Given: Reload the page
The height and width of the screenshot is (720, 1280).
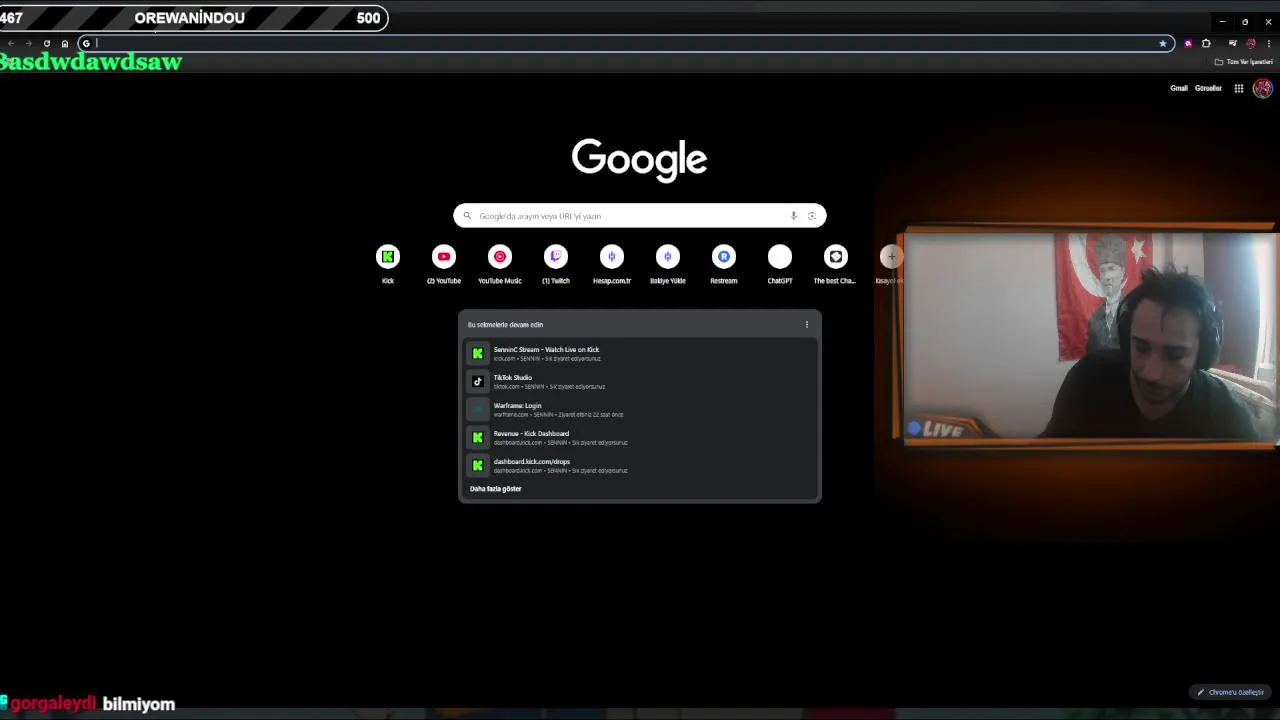Looking at the screenshot, I should point(47,43).
